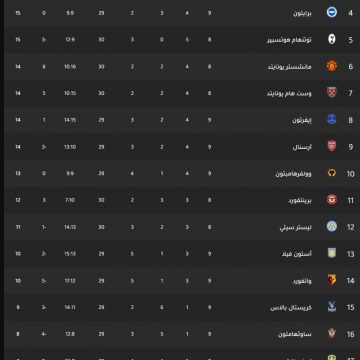Viewport: 360px width, 360px height.
Task: Select the rank 10 table row
Action: (x=182, y=173)
